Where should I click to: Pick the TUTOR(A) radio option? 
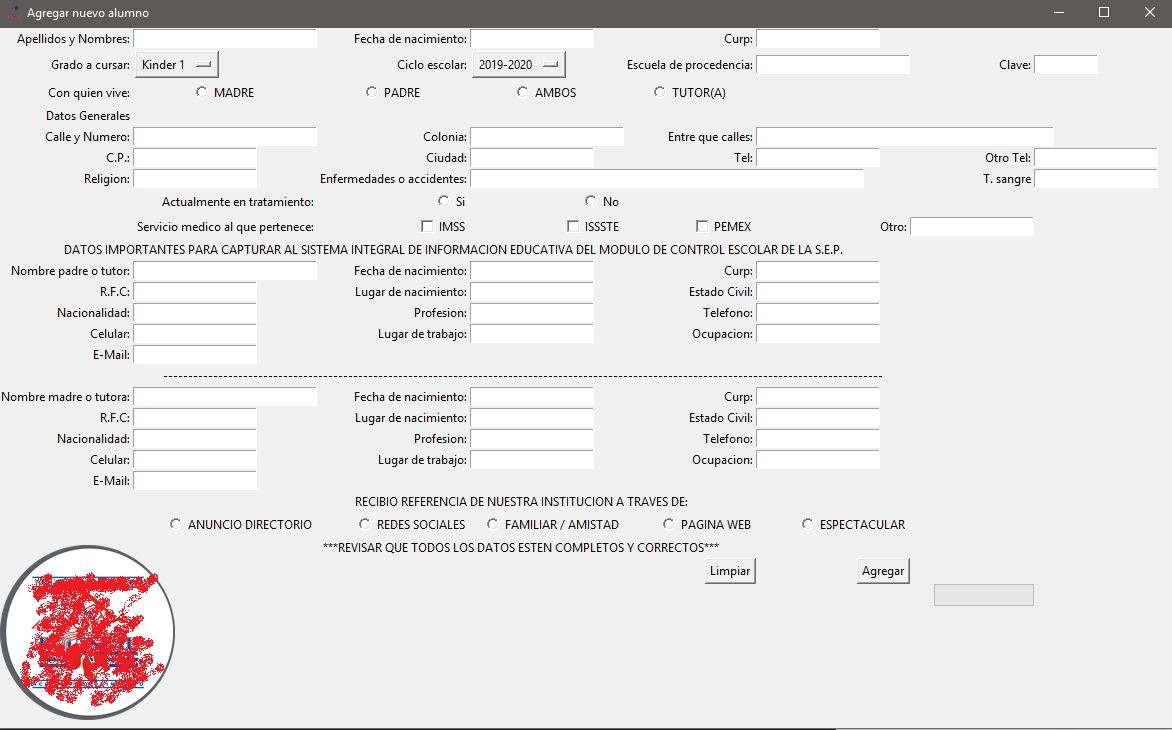(659, 92)
